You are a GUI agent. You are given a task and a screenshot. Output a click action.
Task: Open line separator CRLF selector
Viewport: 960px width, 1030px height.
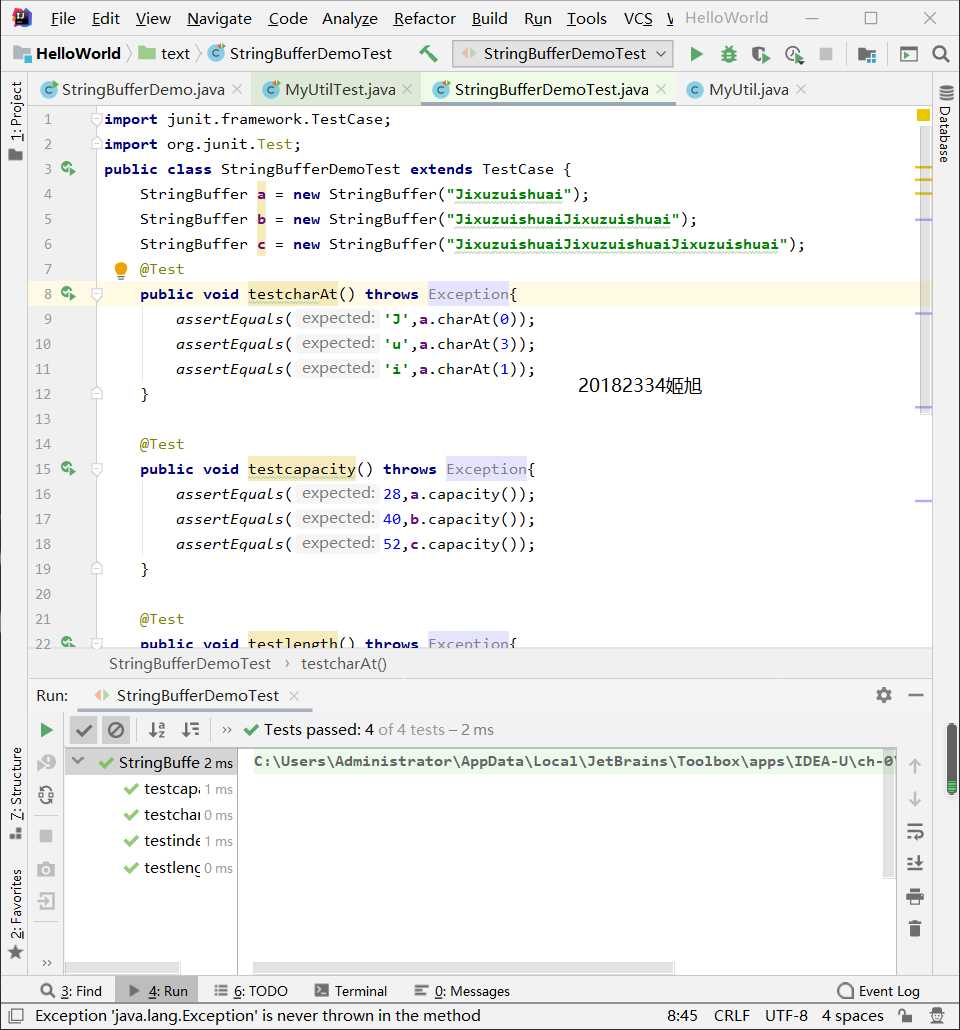[x=731, y=1016]
